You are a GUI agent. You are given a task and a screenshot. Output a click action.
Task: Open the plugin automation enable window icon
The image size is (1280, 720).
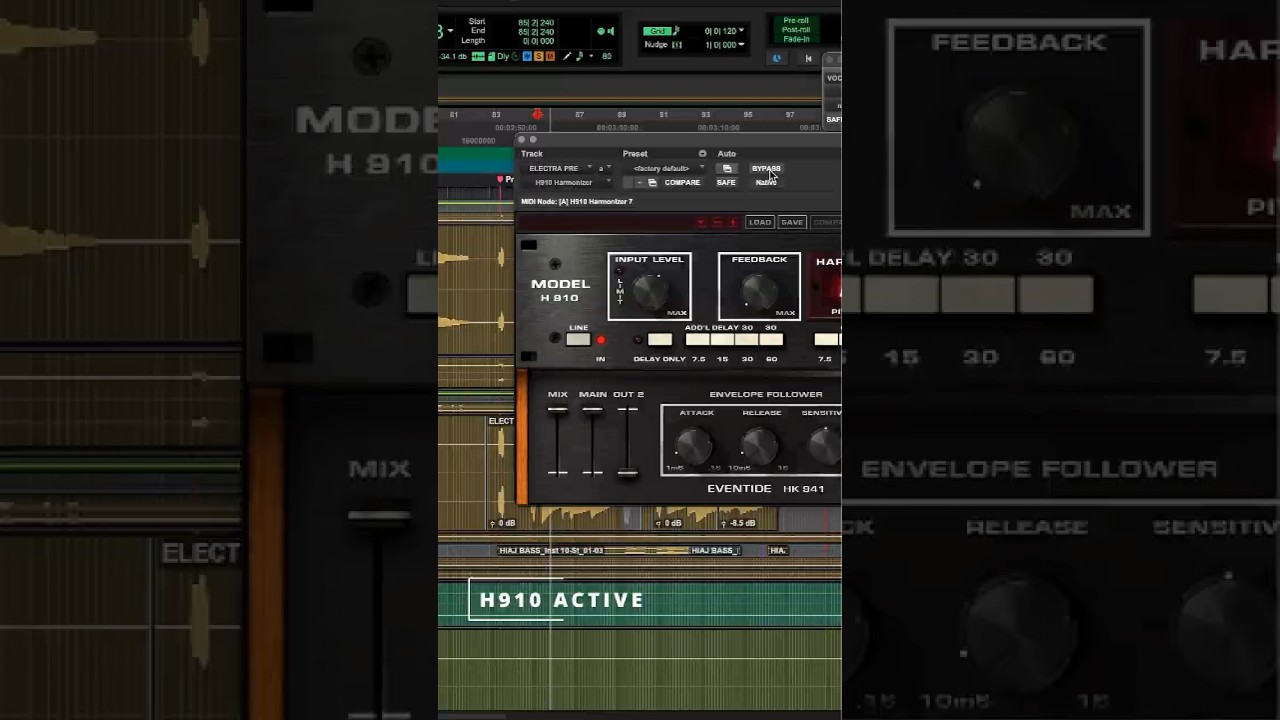tap(727, 168)
